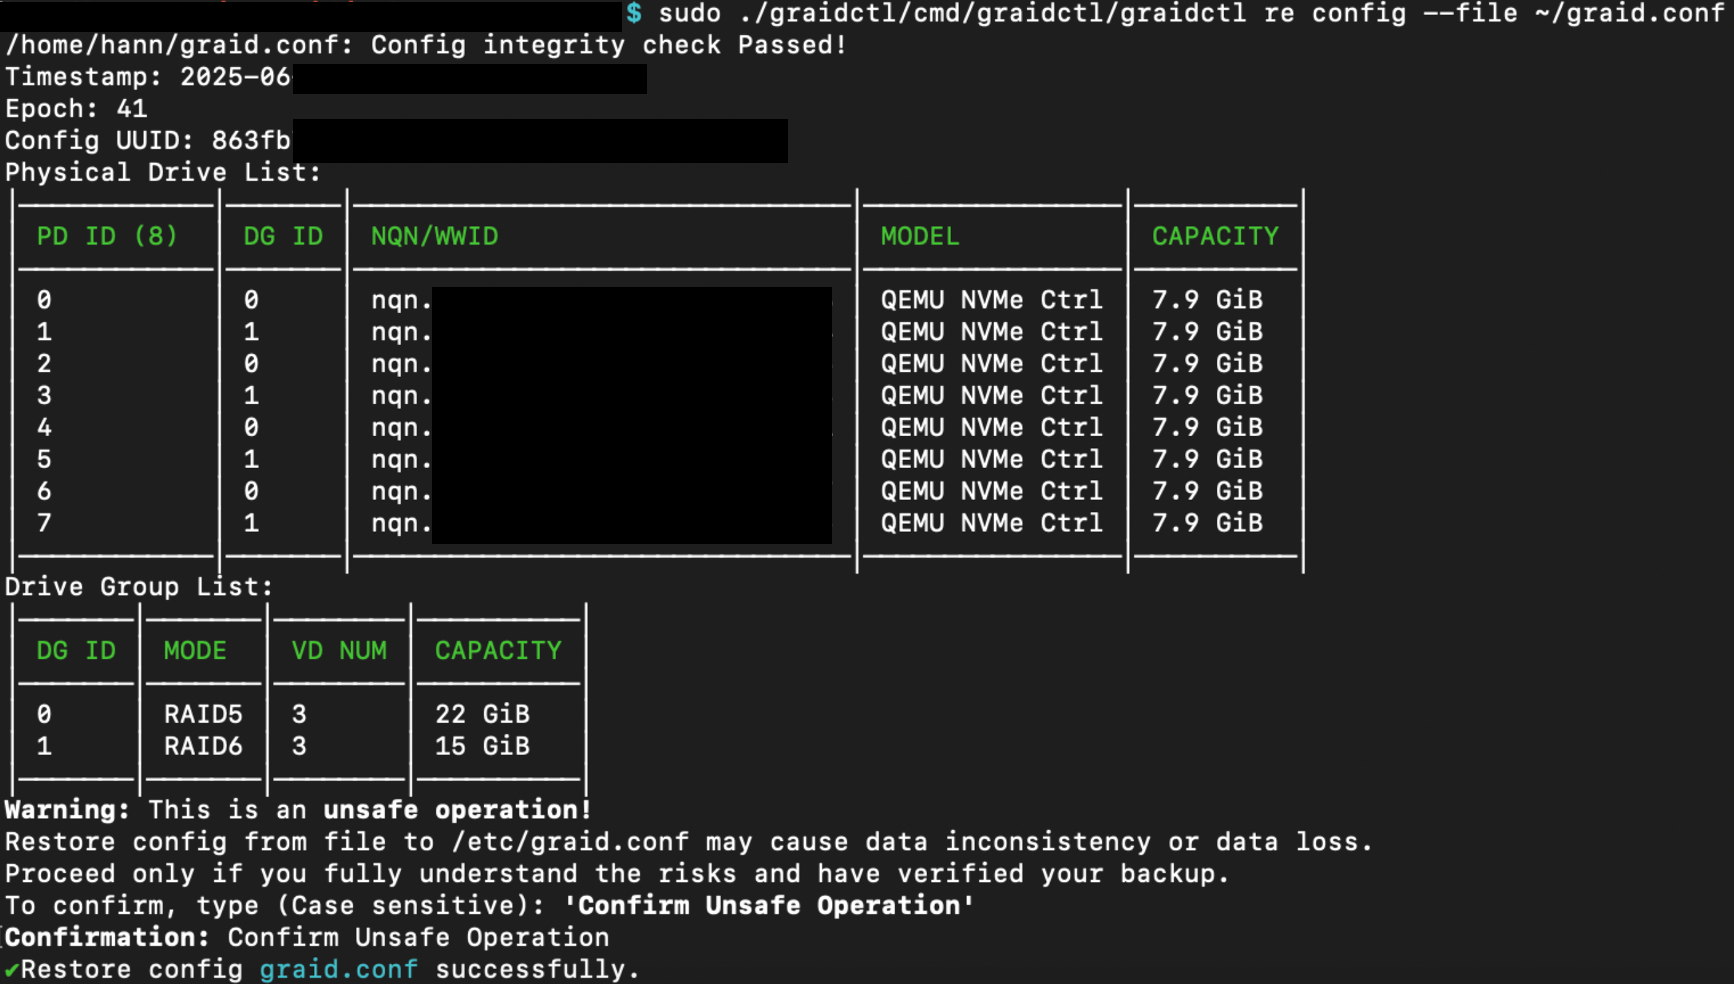Click the graid.conf green filename link

pyautogui.click(x=338, y=968)
